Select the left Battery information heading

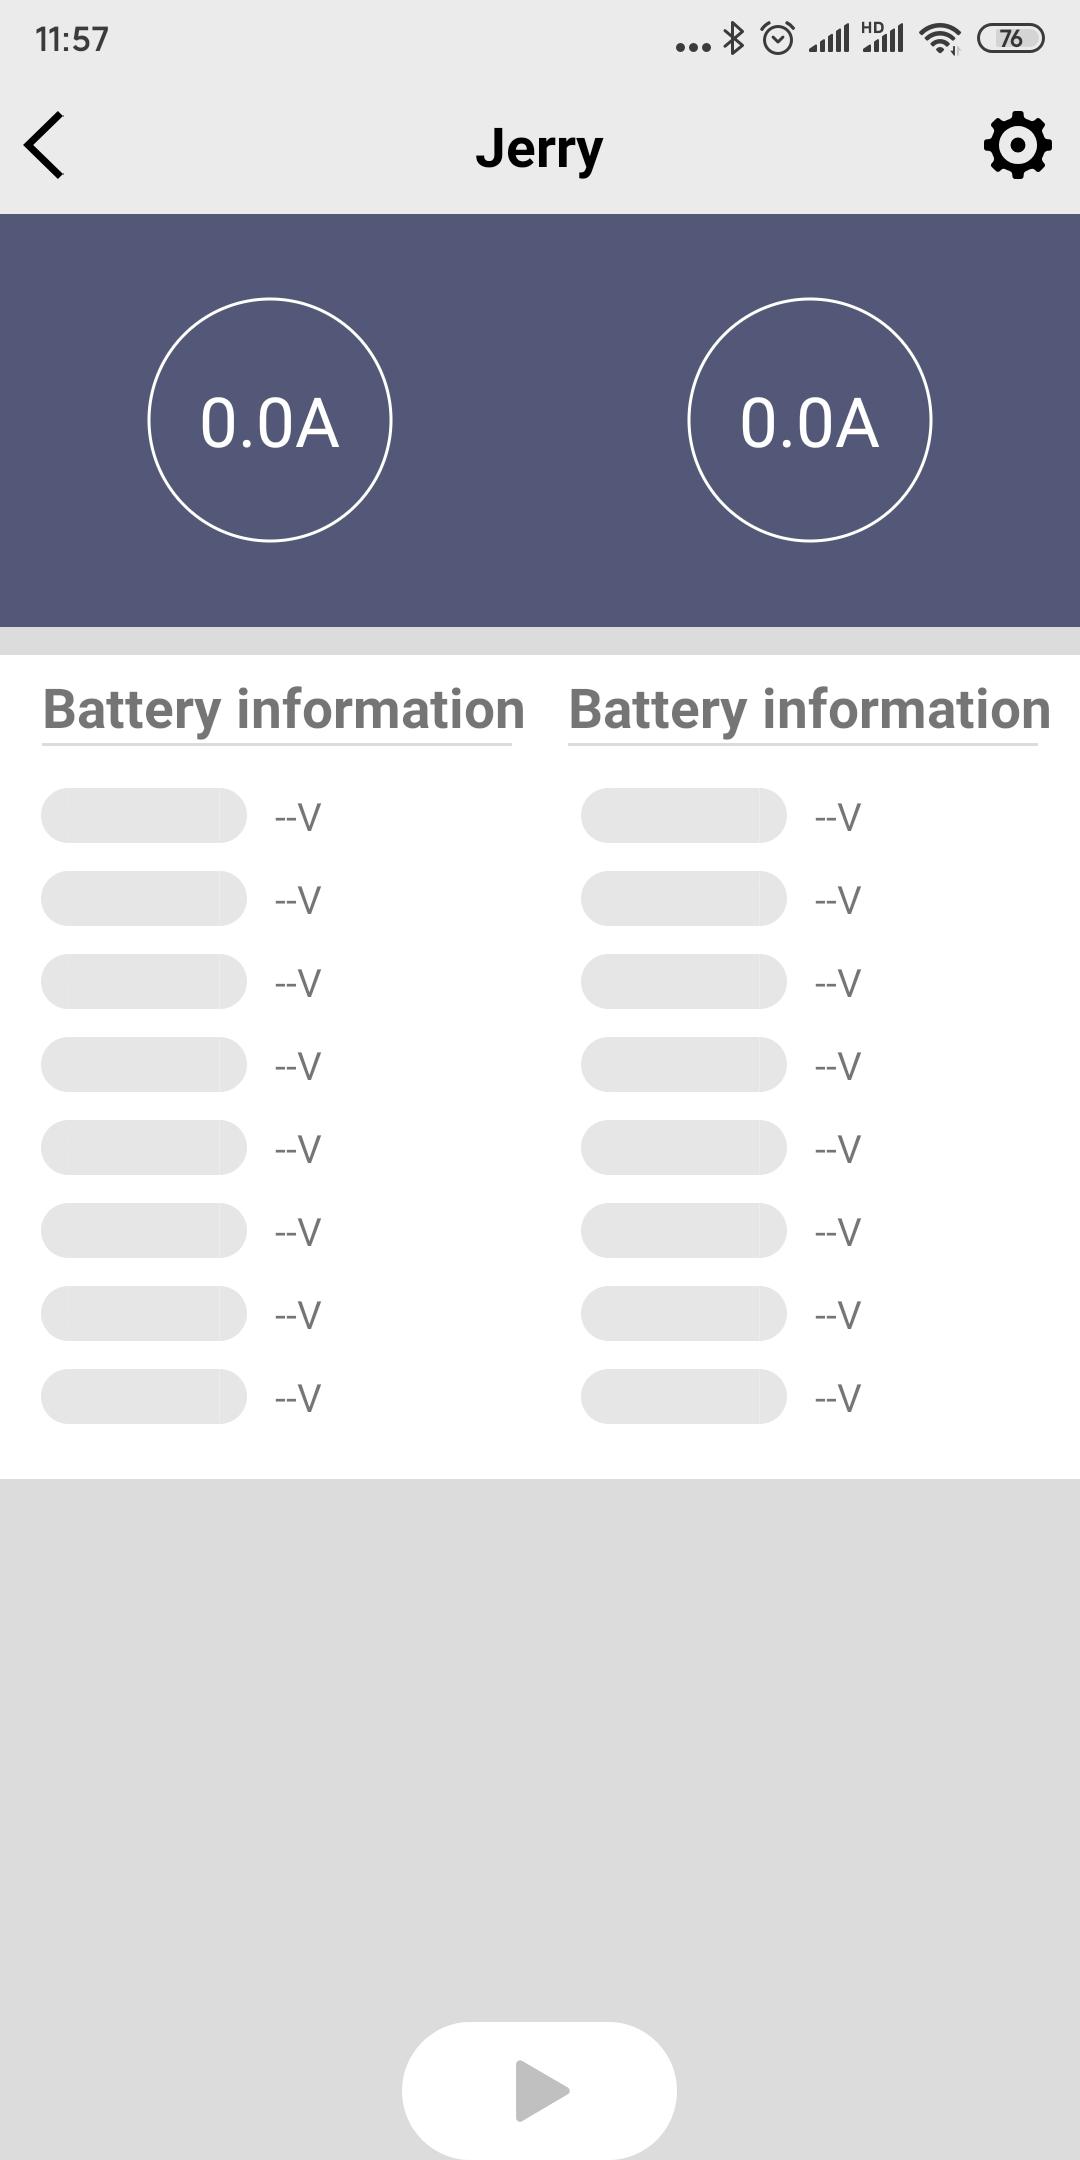tap(283, 710)
